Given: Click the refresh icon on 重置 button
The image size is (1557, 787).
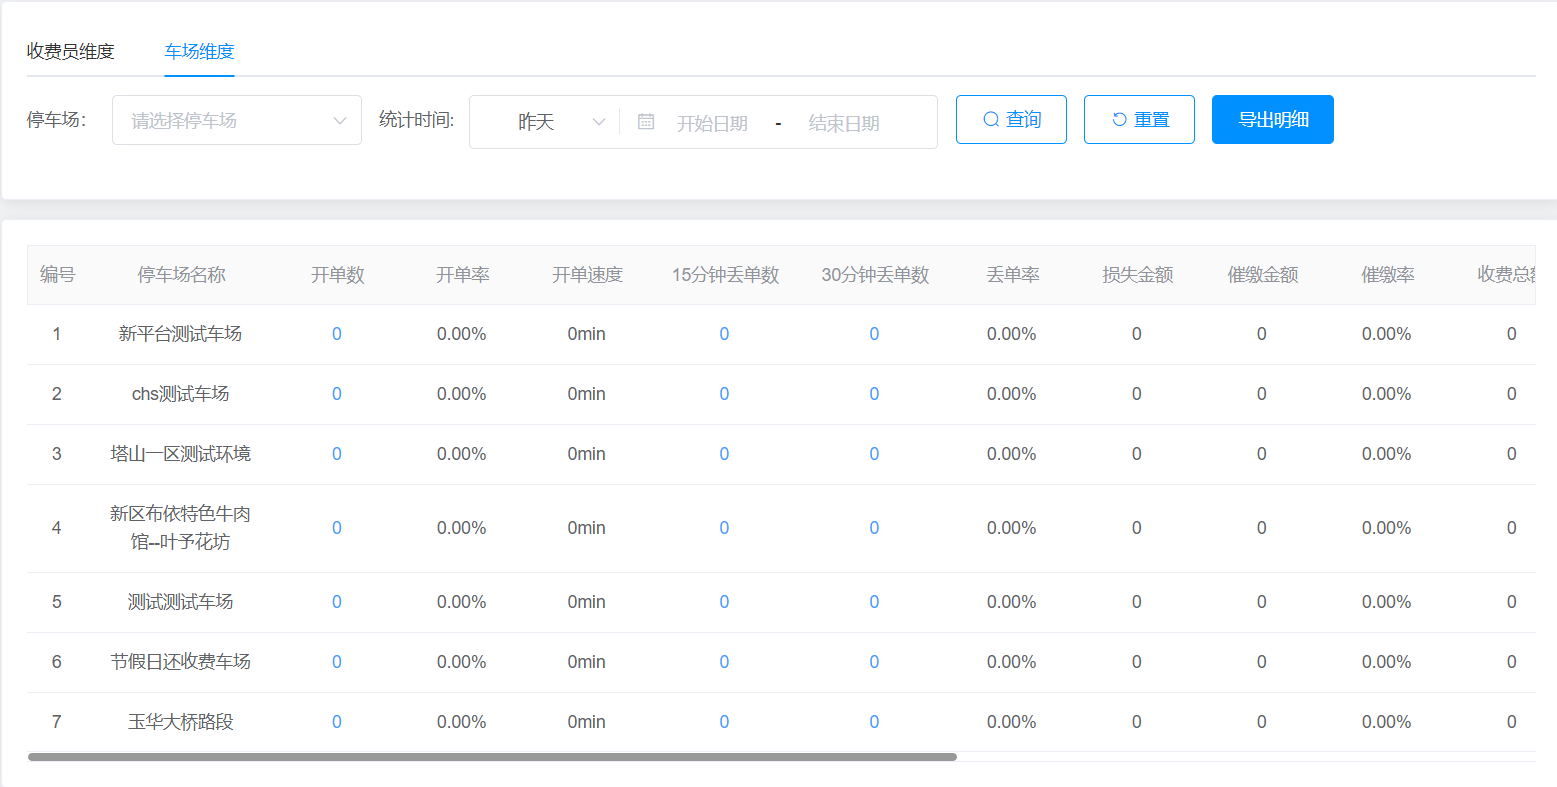Looking at the screenshot, I should coord(1119,120).
